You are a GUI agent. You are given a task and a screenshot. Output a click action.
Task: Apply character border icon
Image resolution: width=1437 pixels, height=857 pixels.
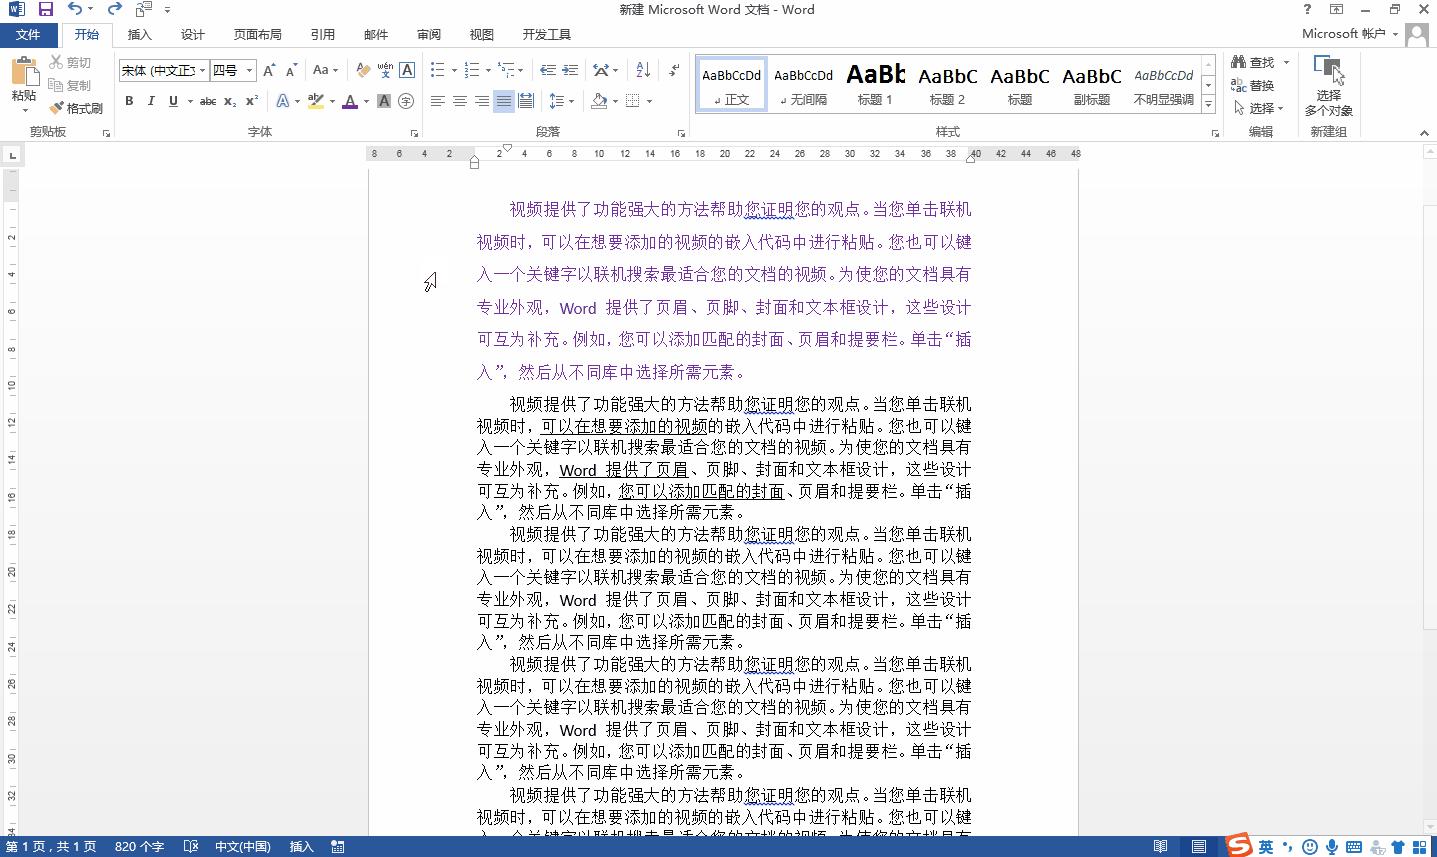[x=407, y=70]
